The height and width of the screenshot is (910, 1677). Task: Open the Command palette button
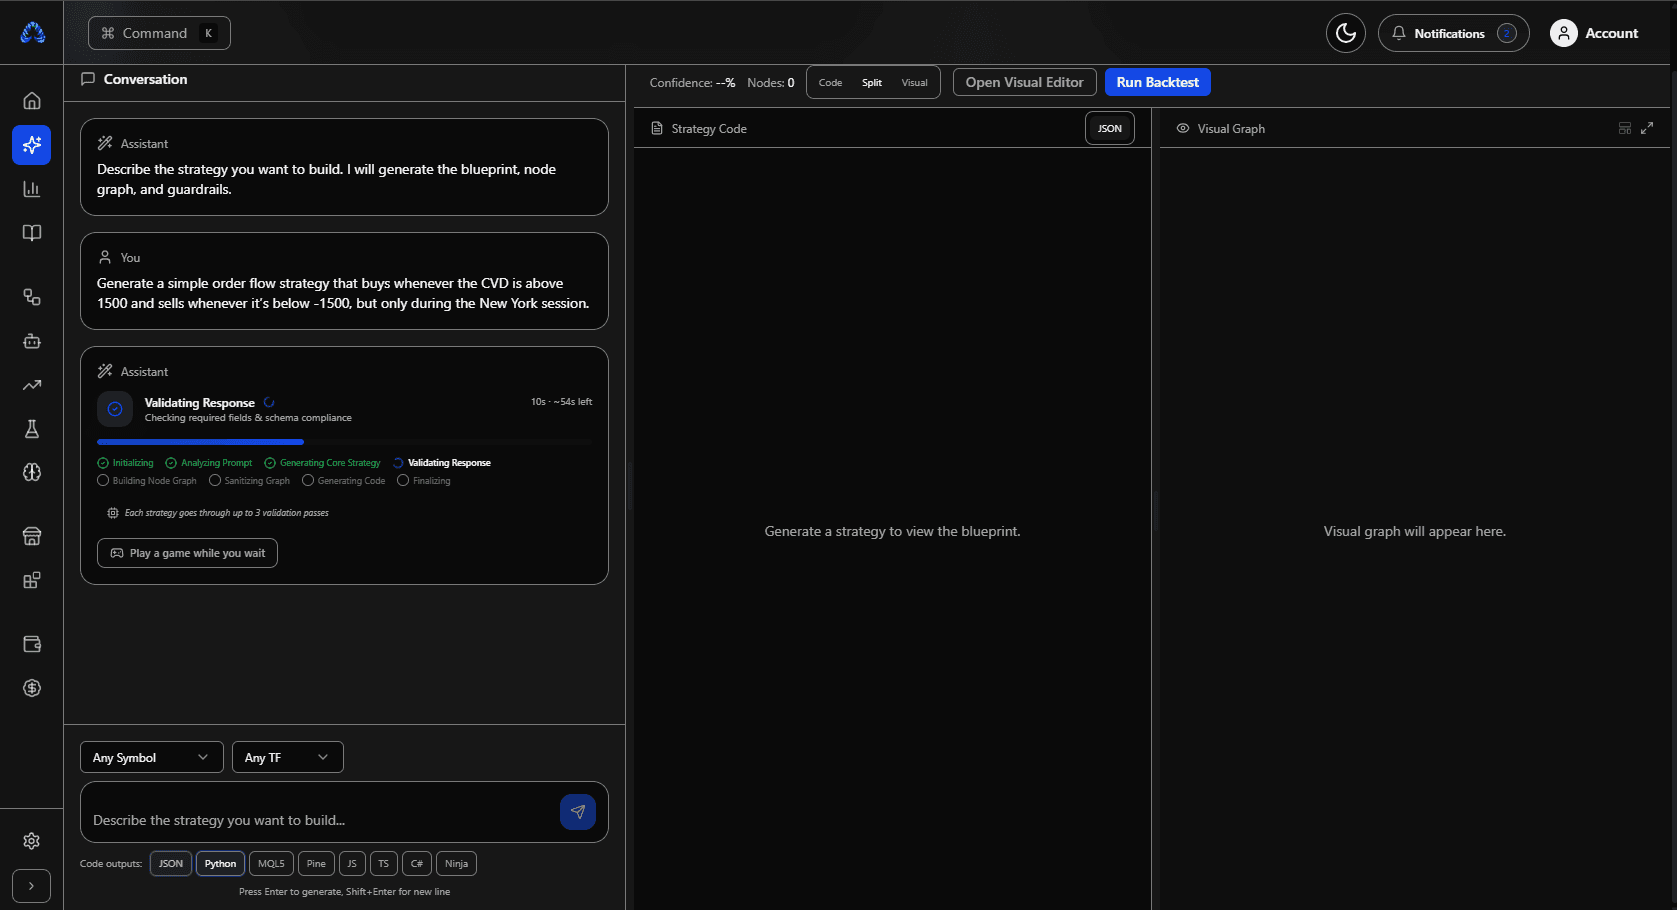(x=159, y=33)
